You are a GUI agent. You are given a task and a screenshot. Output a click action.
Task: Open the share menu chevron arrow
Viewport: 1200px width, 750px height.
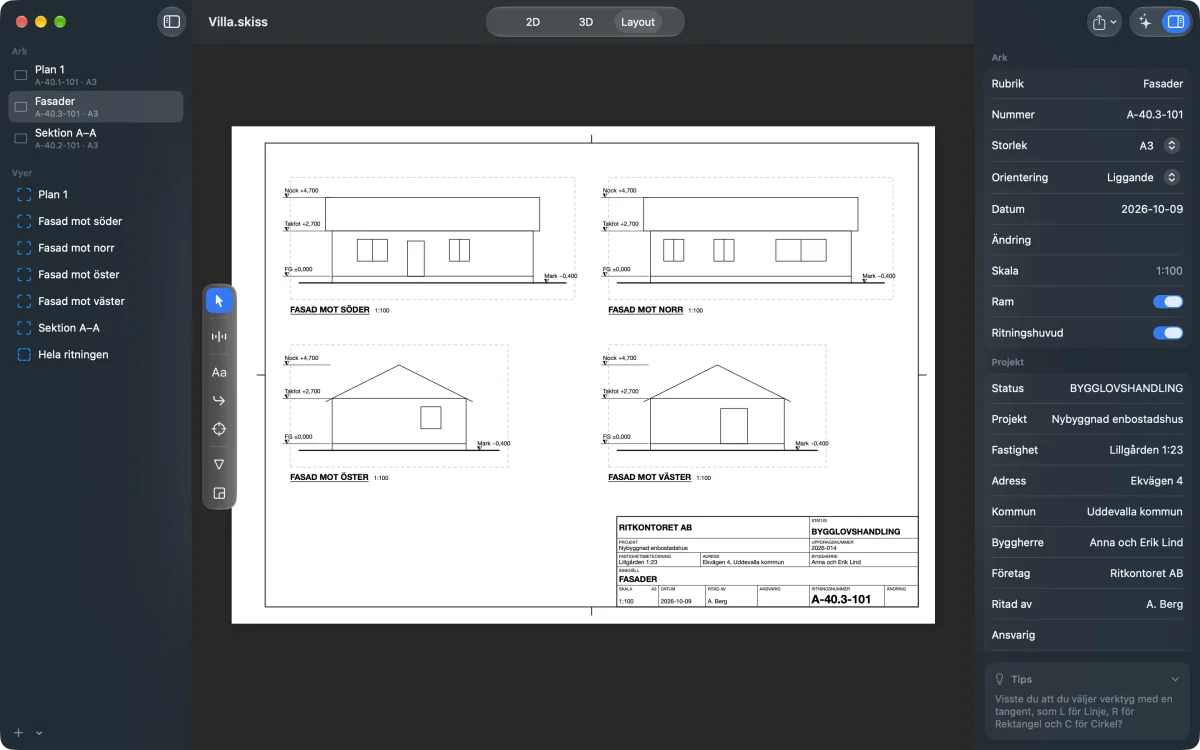[1114, 22]
